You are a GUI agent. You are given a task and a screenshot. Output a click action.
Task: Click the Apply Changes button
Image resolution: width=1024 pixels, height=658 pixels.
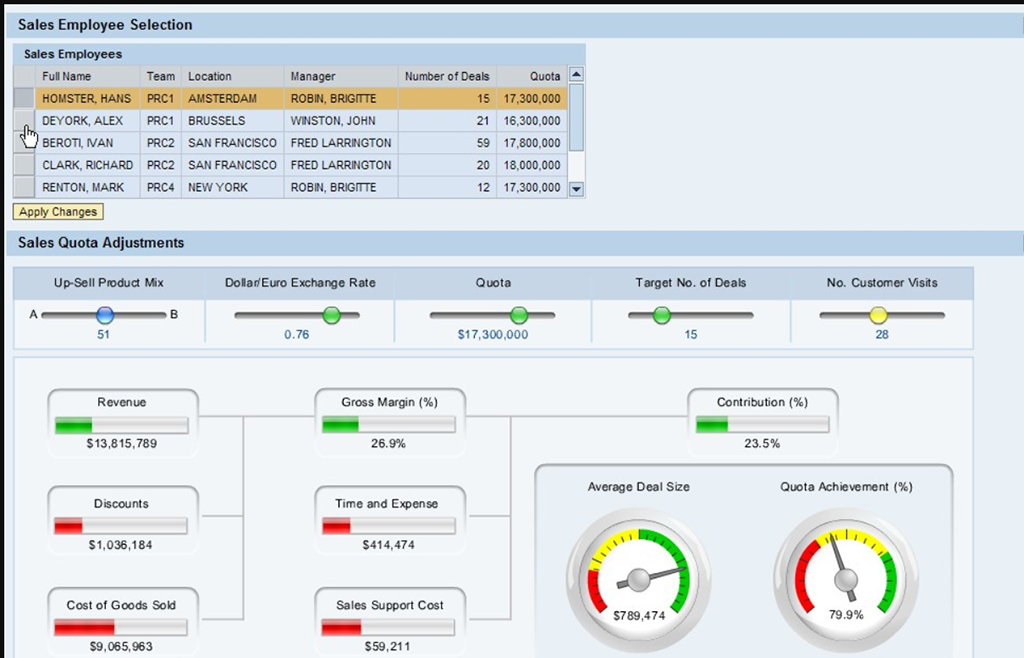pos(58,212)
